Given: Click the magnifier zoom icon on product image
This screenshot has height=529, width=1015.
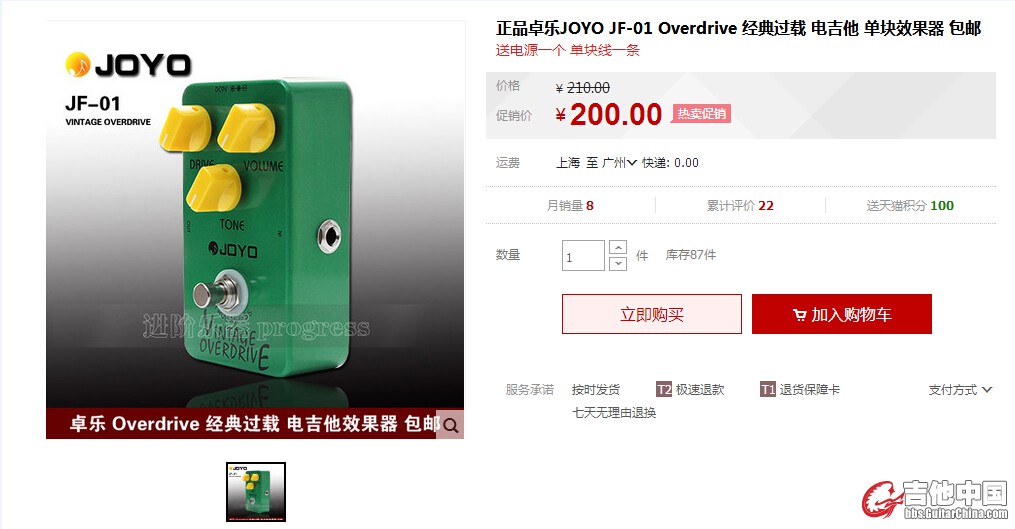Looking at the screenshot, I should coord(451,425).
